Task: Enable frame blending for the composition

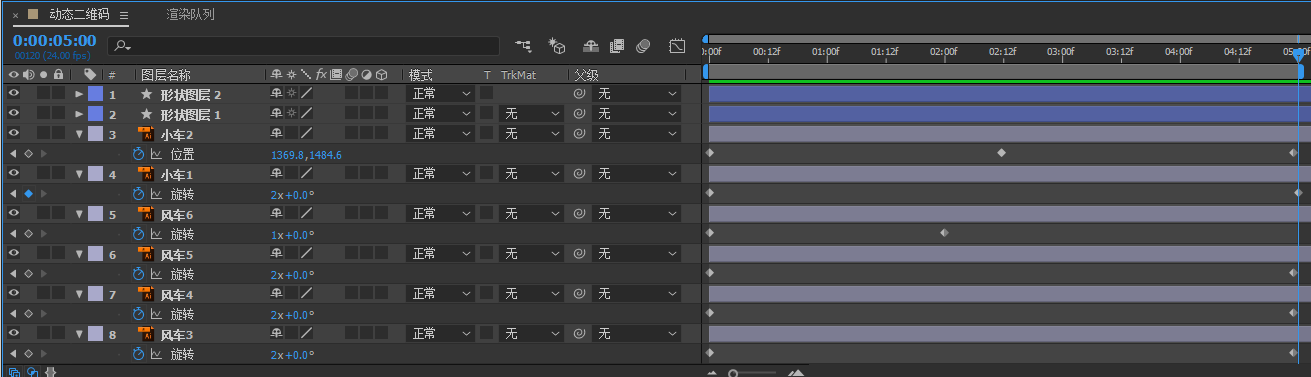Action: click(617, 46)
